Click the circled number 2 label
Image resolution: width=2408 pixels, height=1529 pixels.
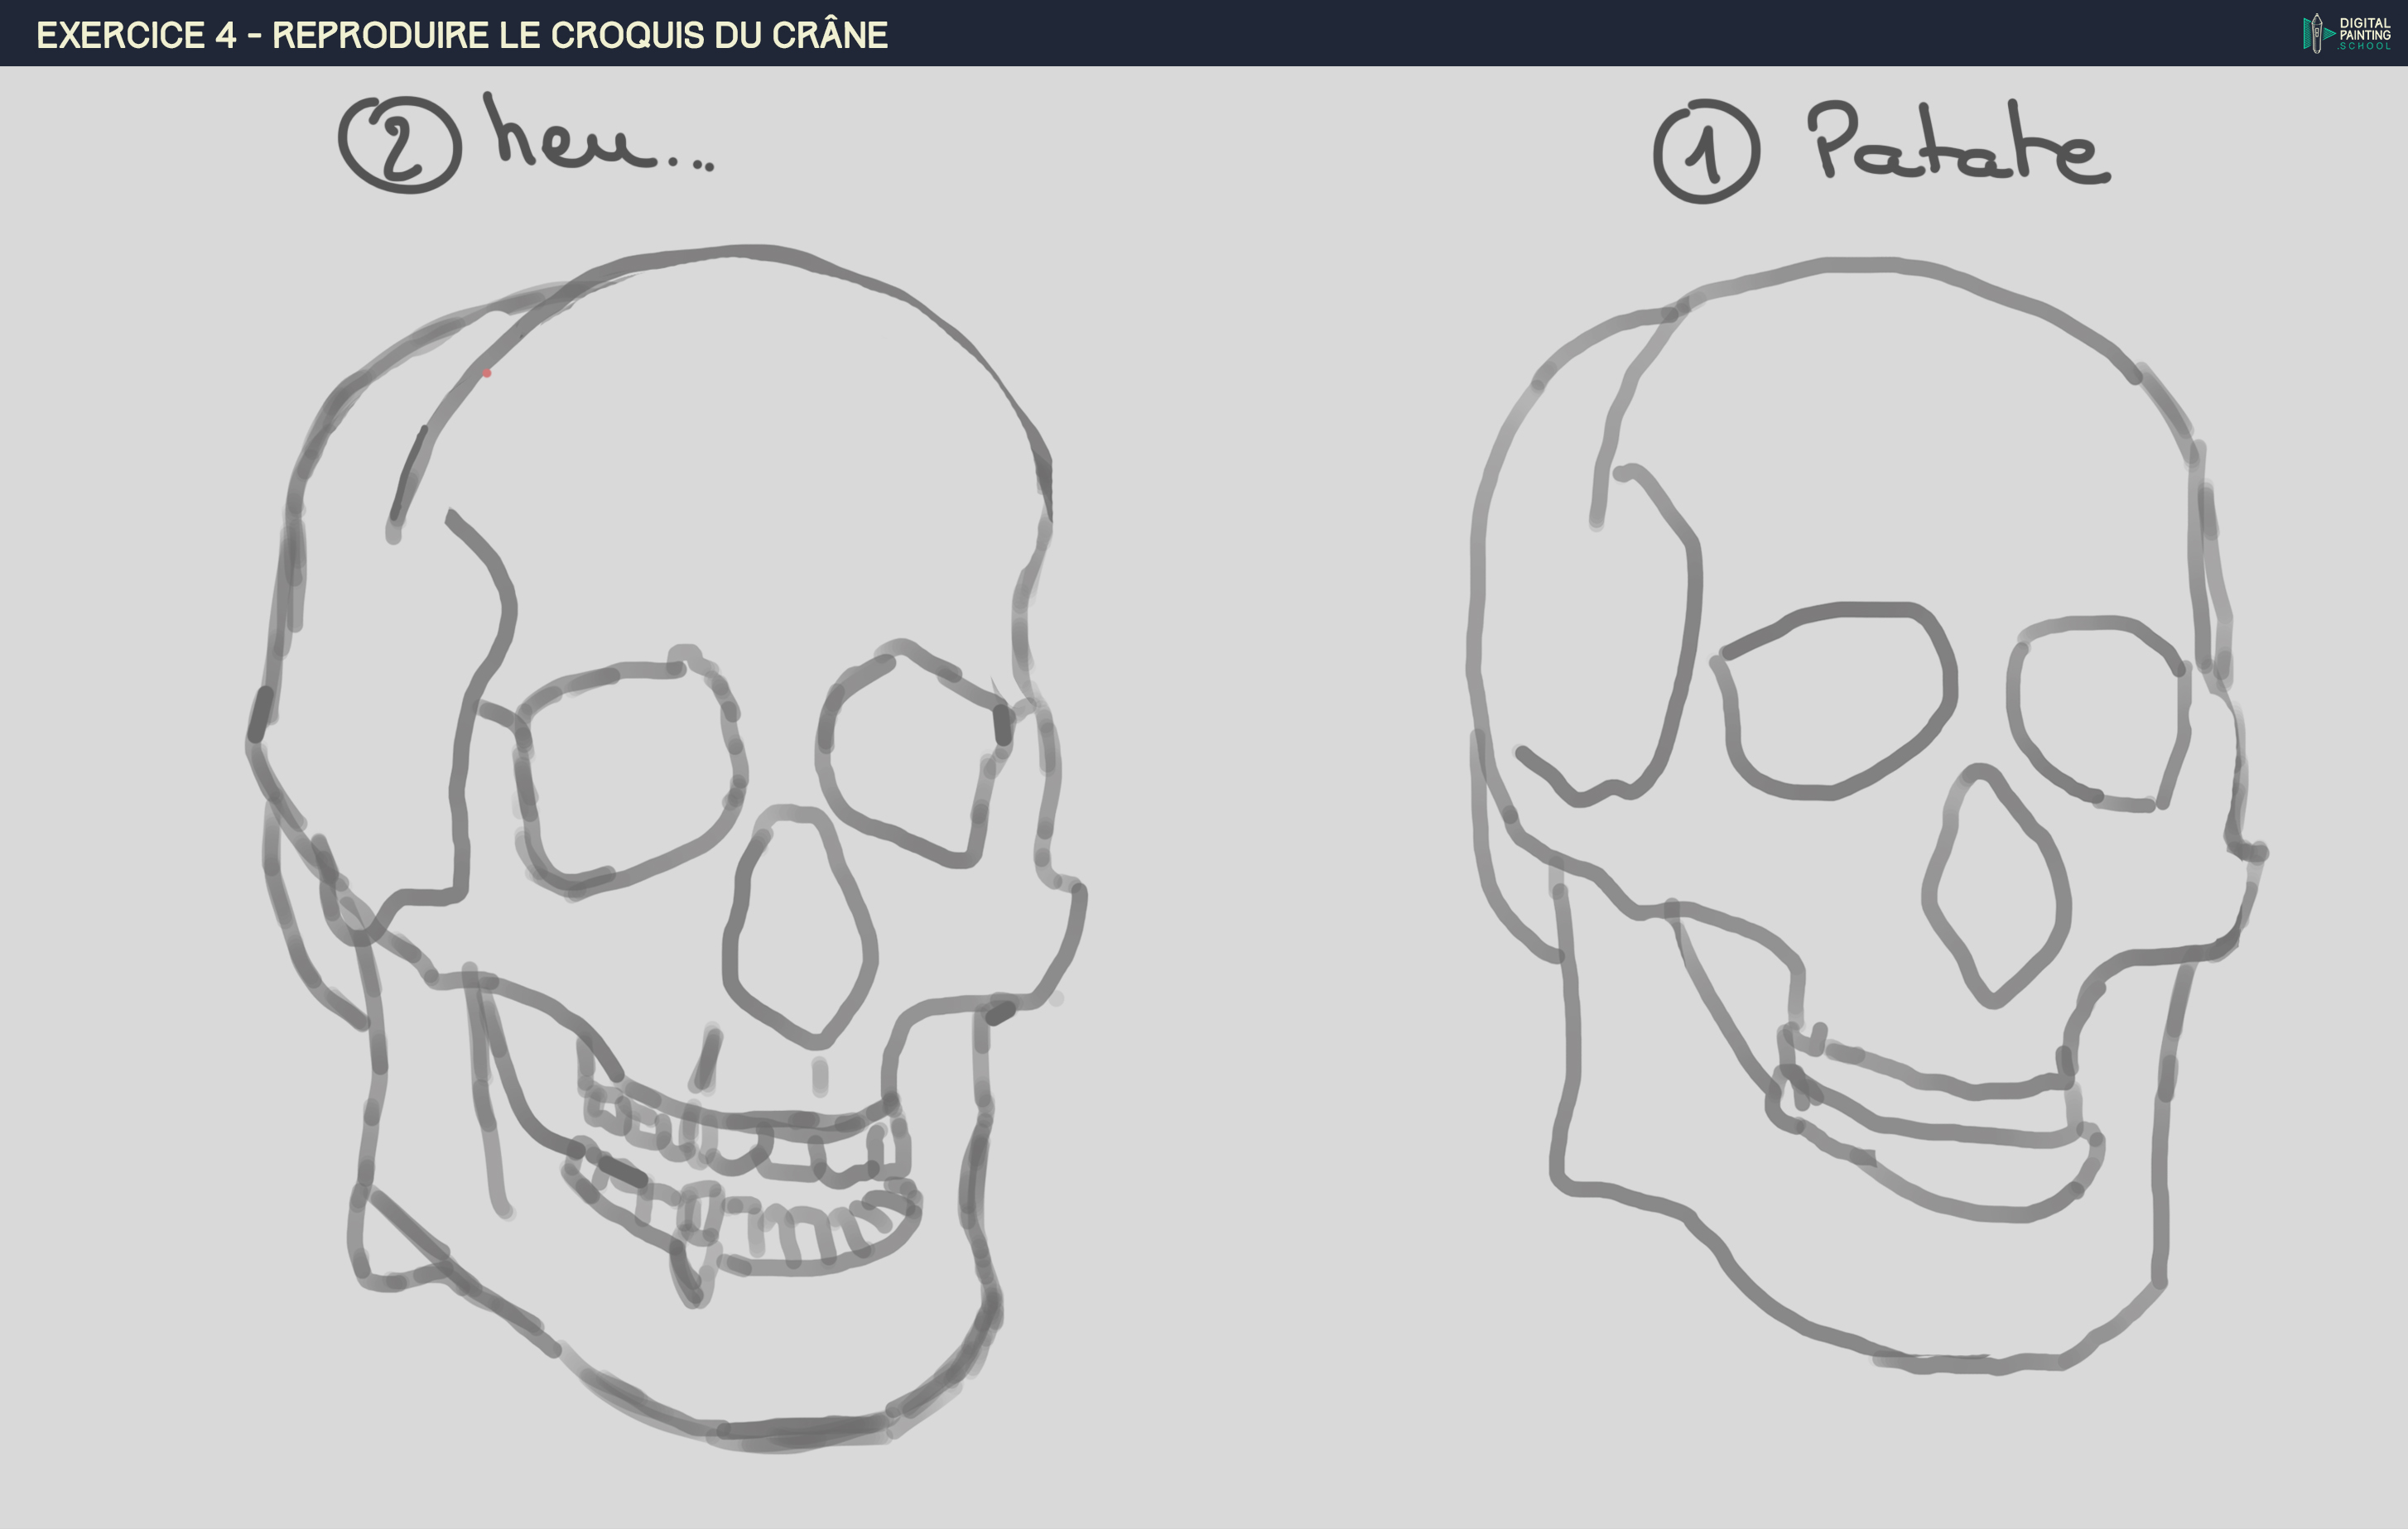coord(400,146)
